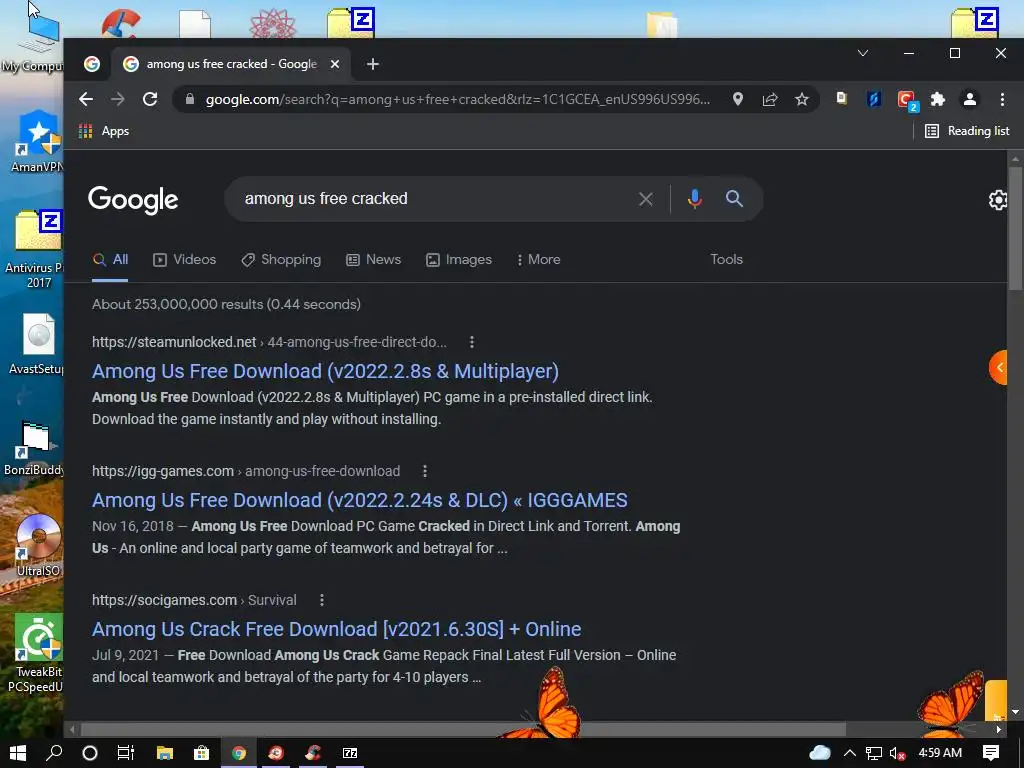The height and width of the screenshot is (768, 1024).
Task: Click the socigames.com URL breadcrumb
Action: click(x=194, y=600)
